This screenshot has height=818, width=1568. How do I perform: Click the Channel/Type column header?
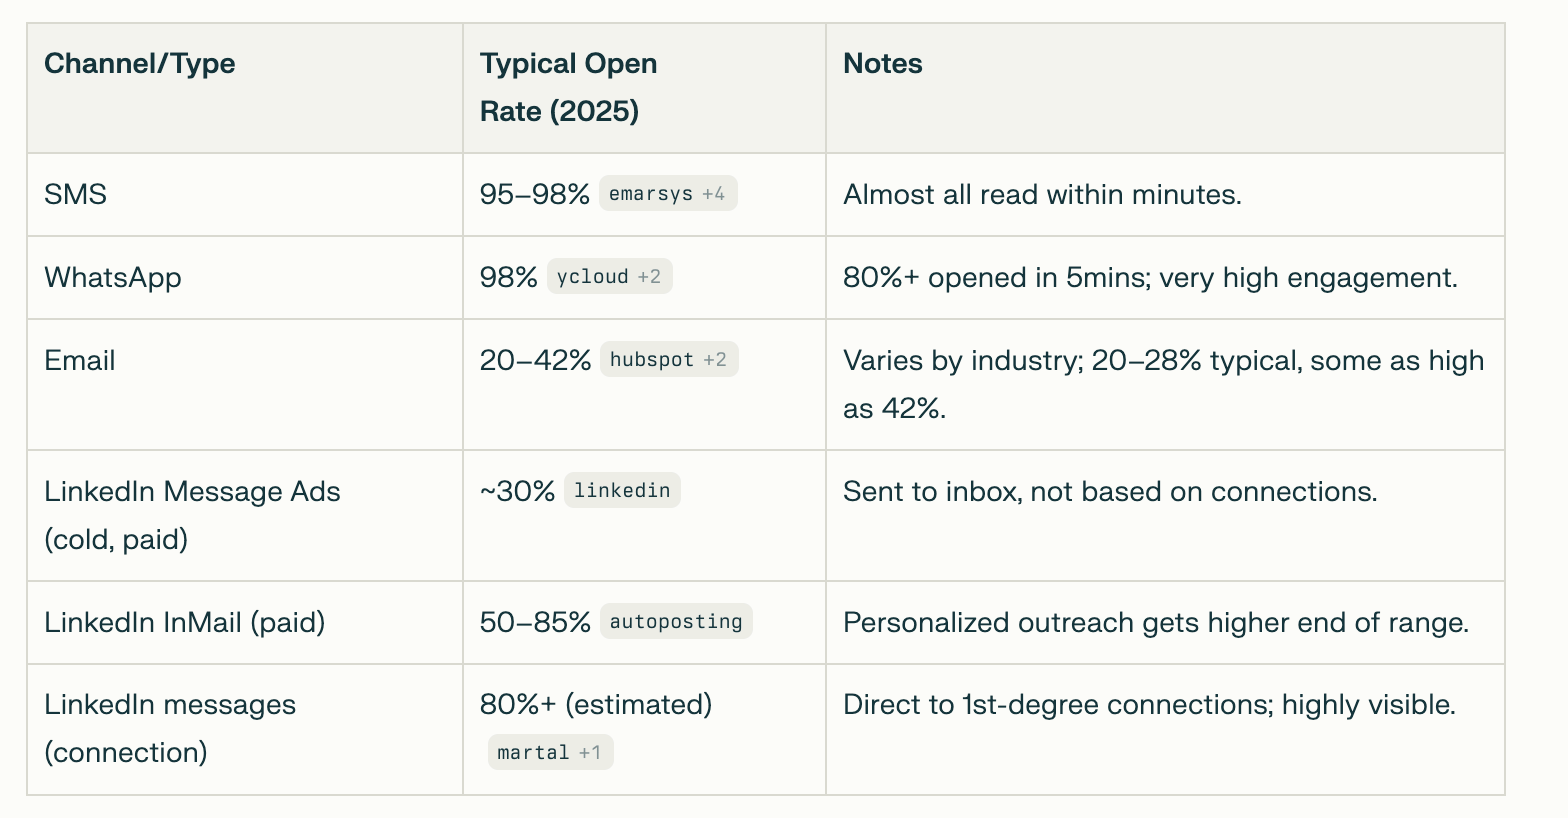pyautogui.click(x=140, y=64)
